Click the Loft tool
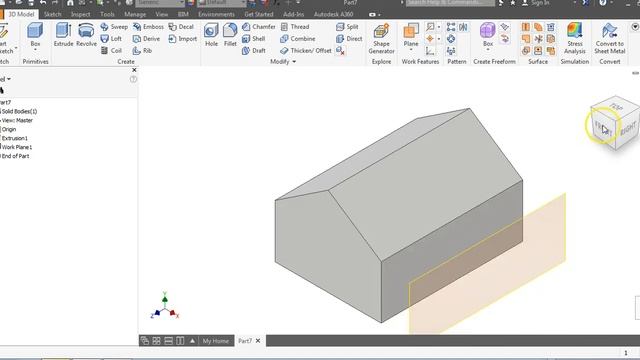 point(111,39)
